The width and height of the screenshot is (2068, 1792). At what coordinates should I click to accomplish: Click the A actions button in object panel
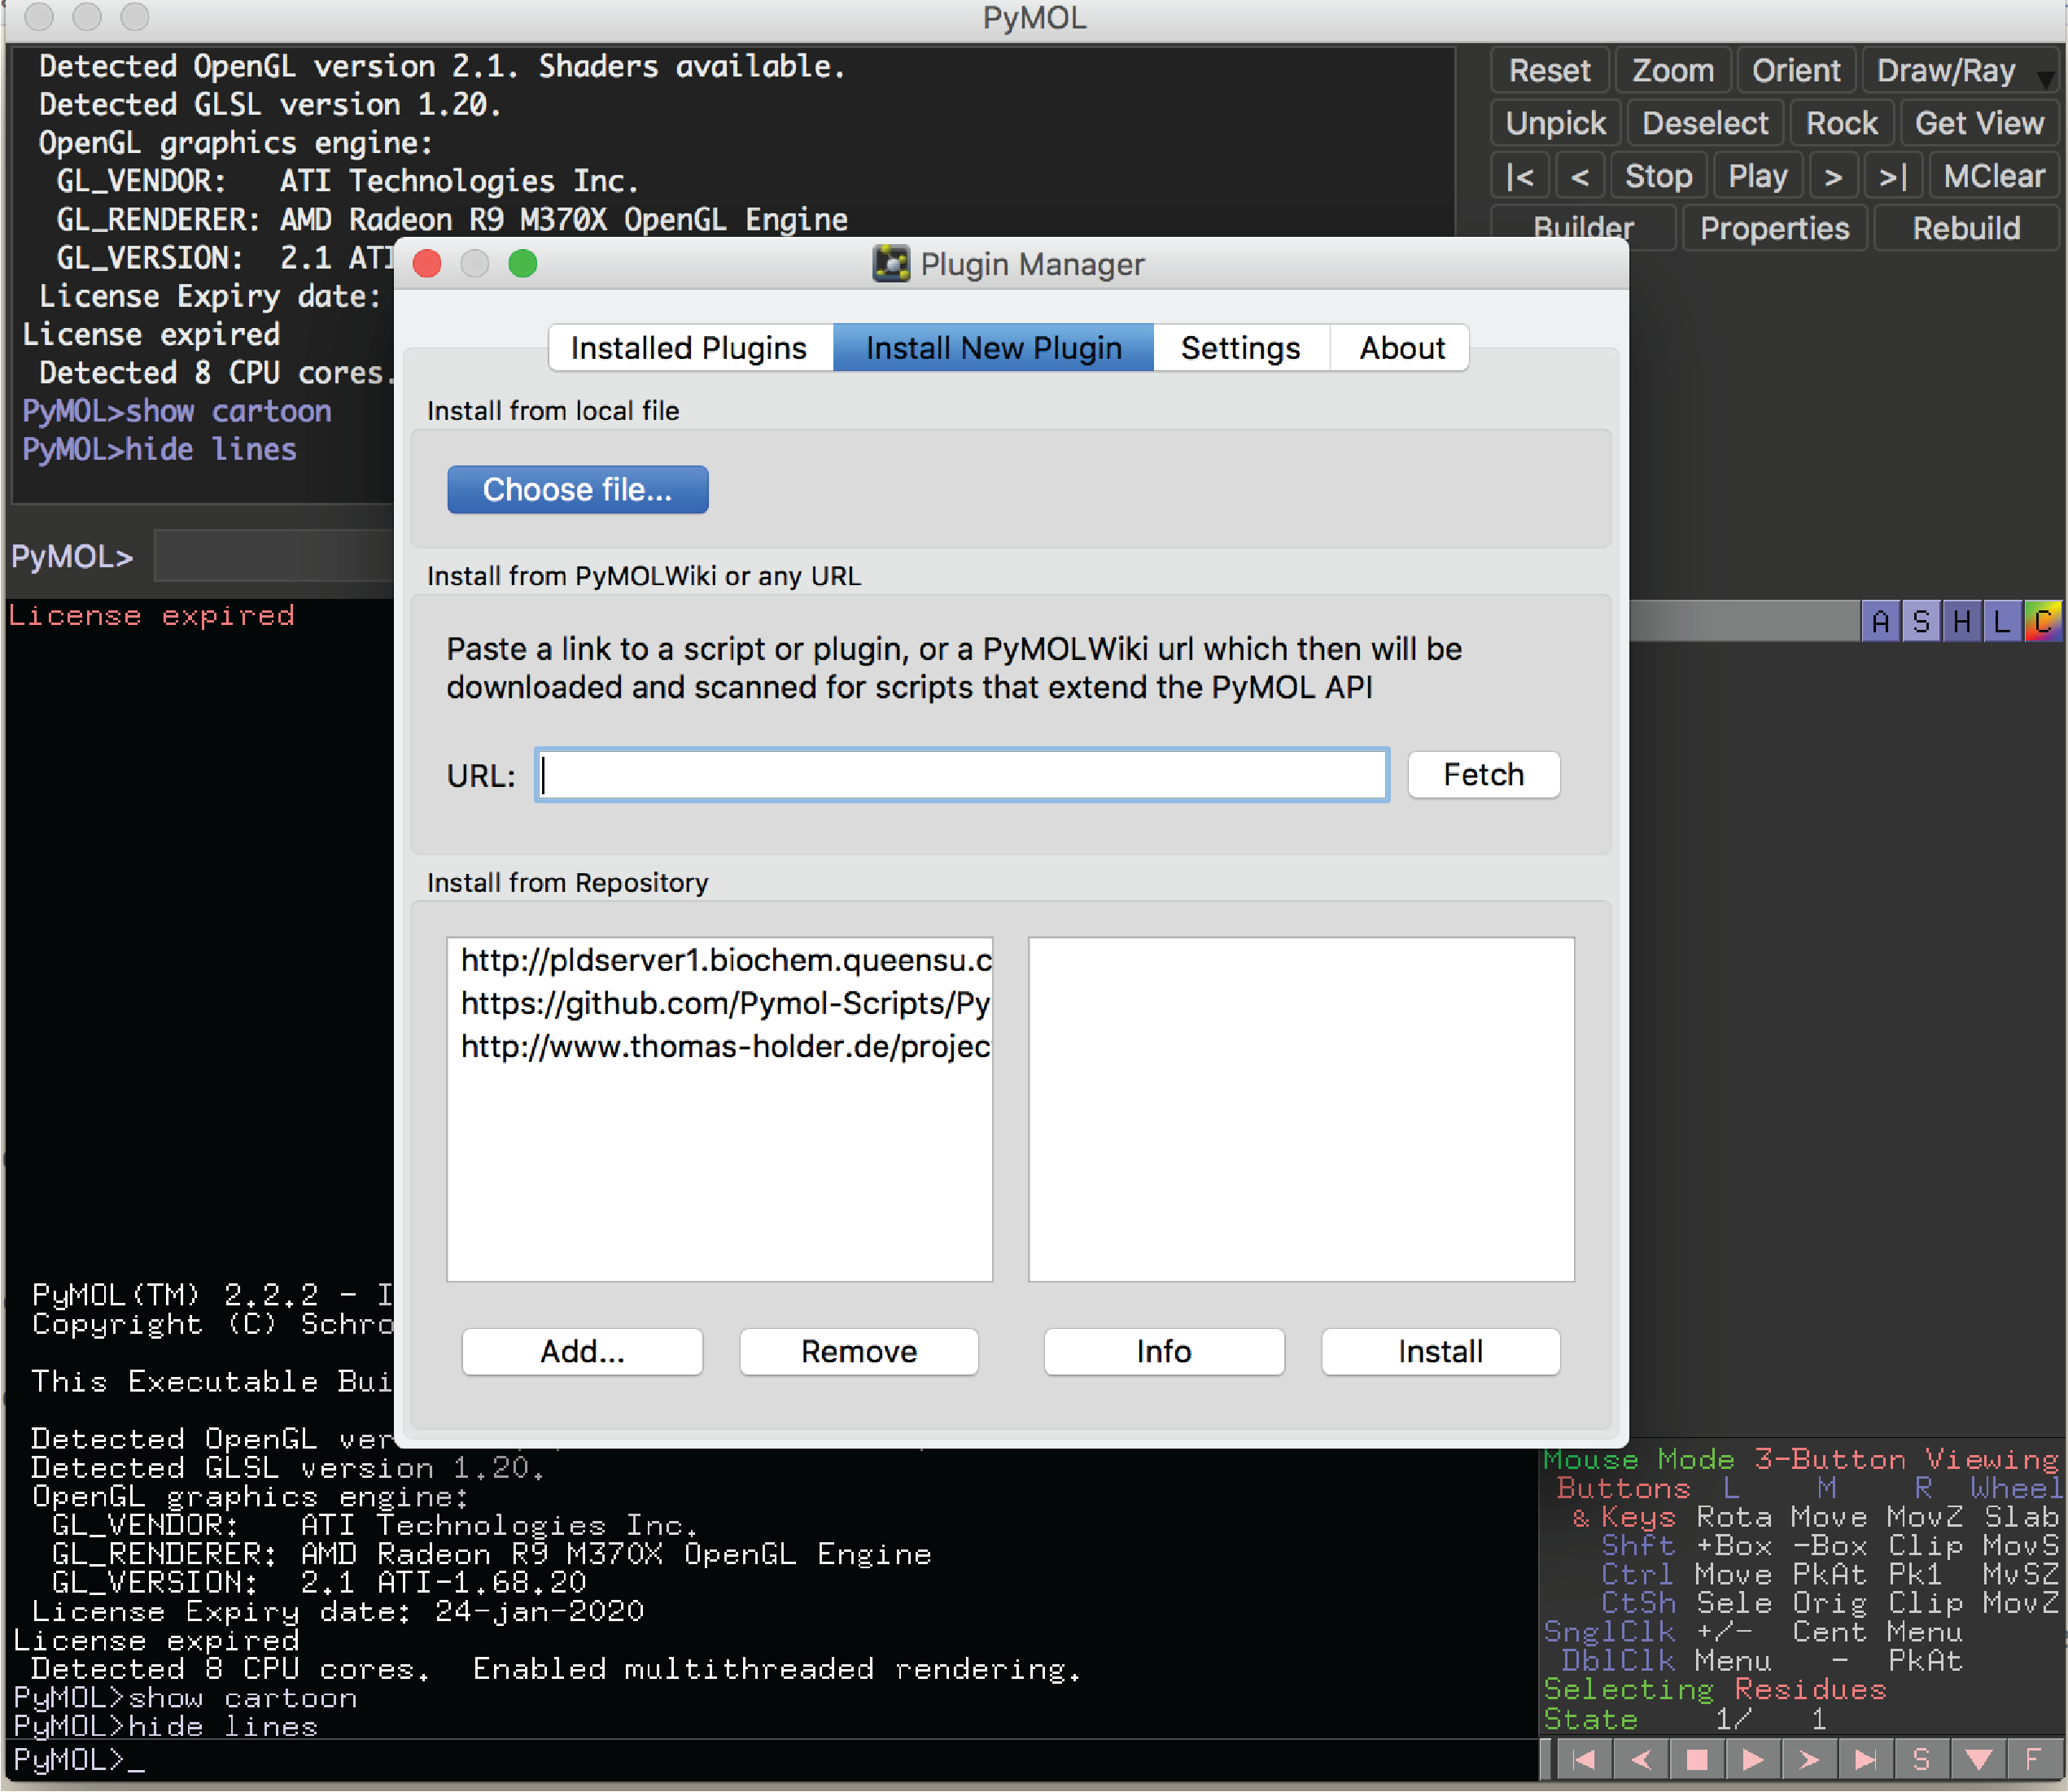pos(1880,621)
